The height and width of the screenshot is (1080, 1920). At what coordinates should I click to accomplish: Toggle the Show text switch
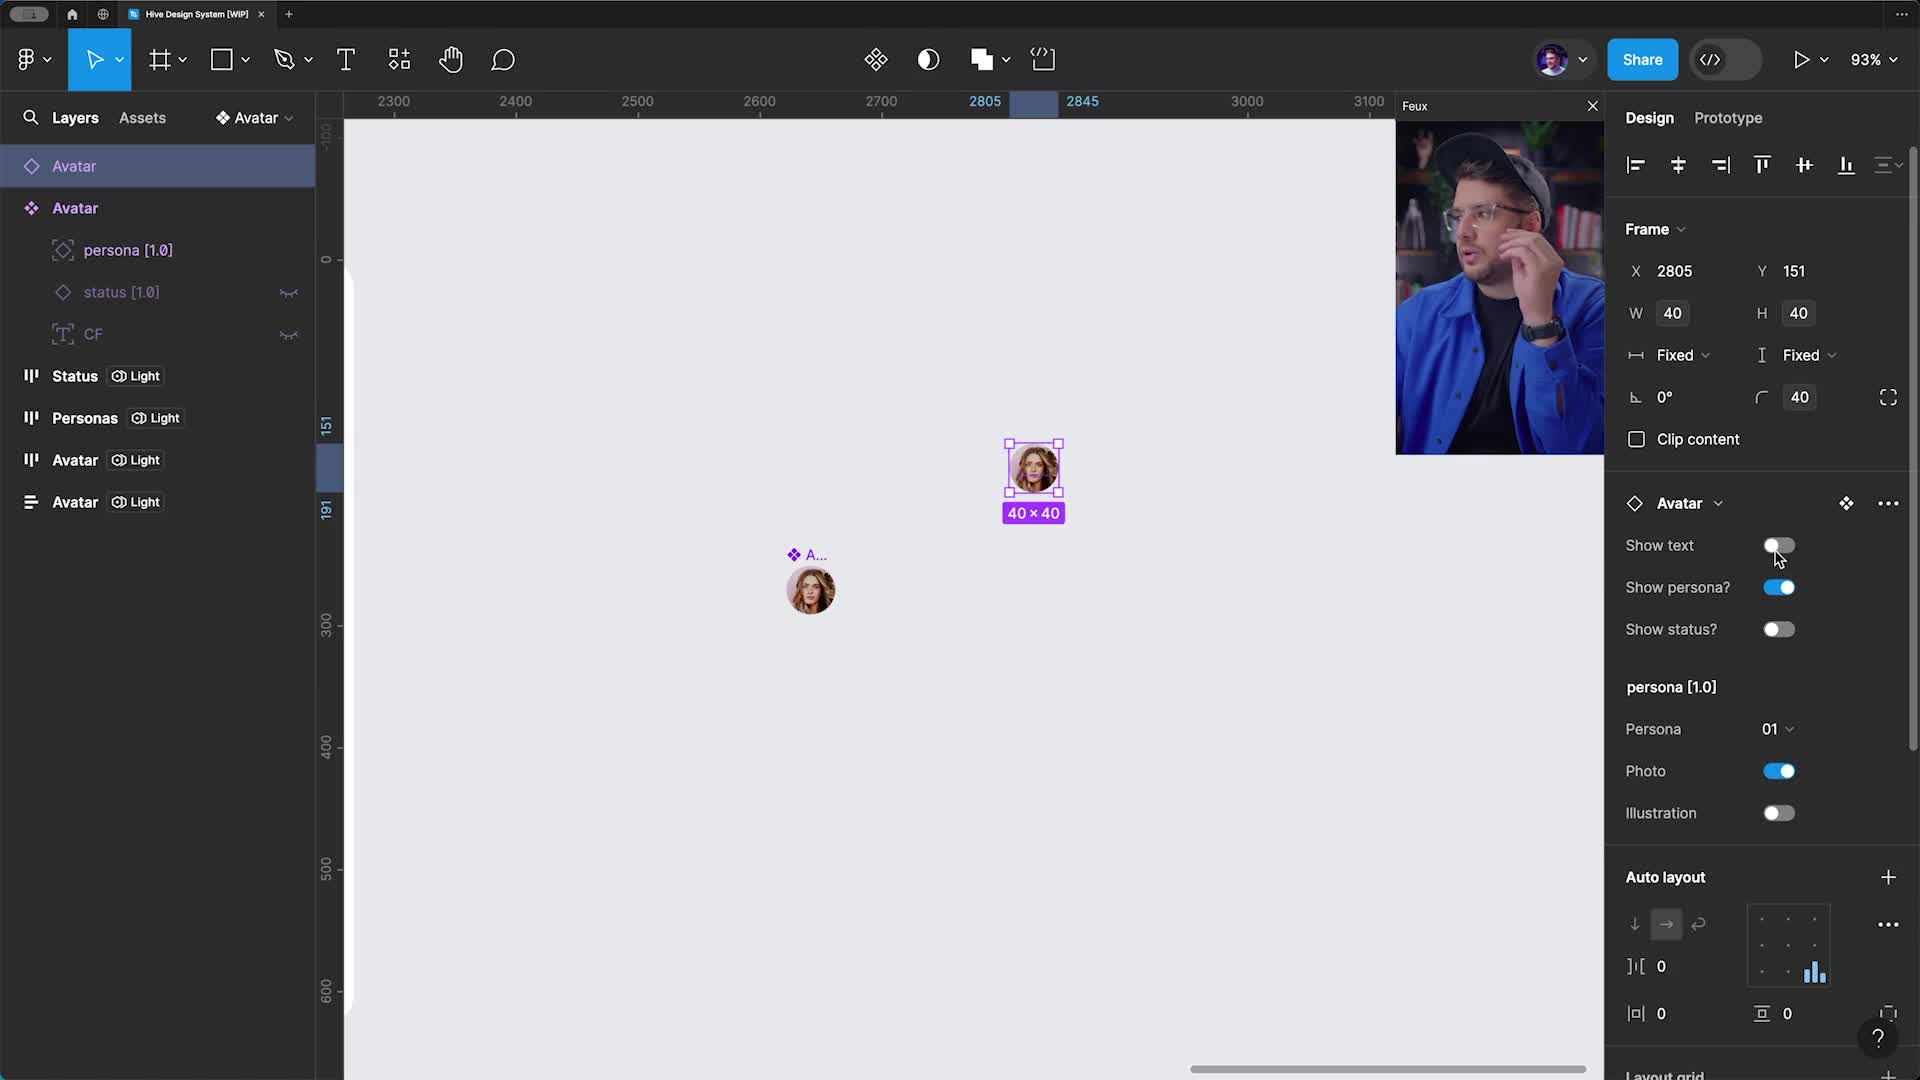click(1779, 545)
